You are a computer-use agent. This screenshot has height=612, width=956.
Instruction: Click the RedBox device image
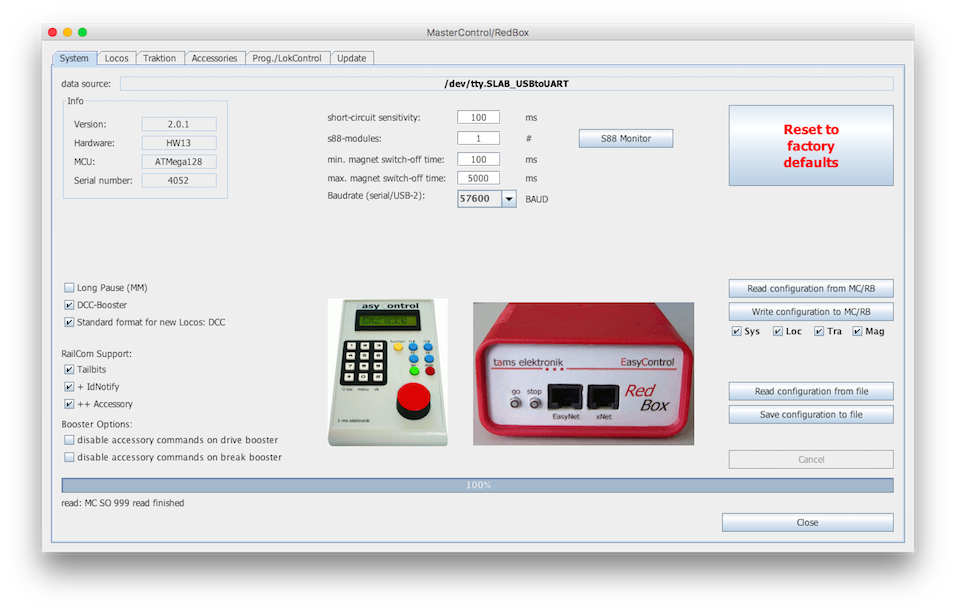[x=583, y=374]
